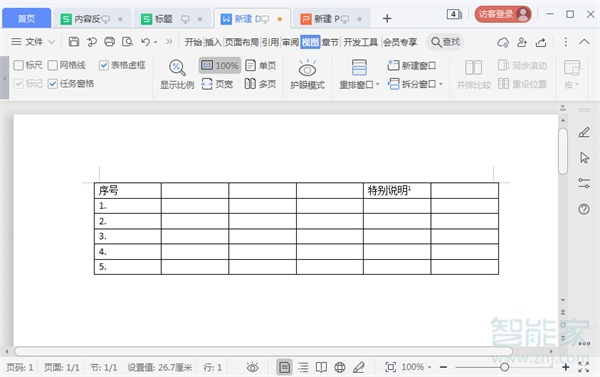This screenshot has height=377, width=600.
Task: Select 单页 single page view
Action: tap(260, 65)
